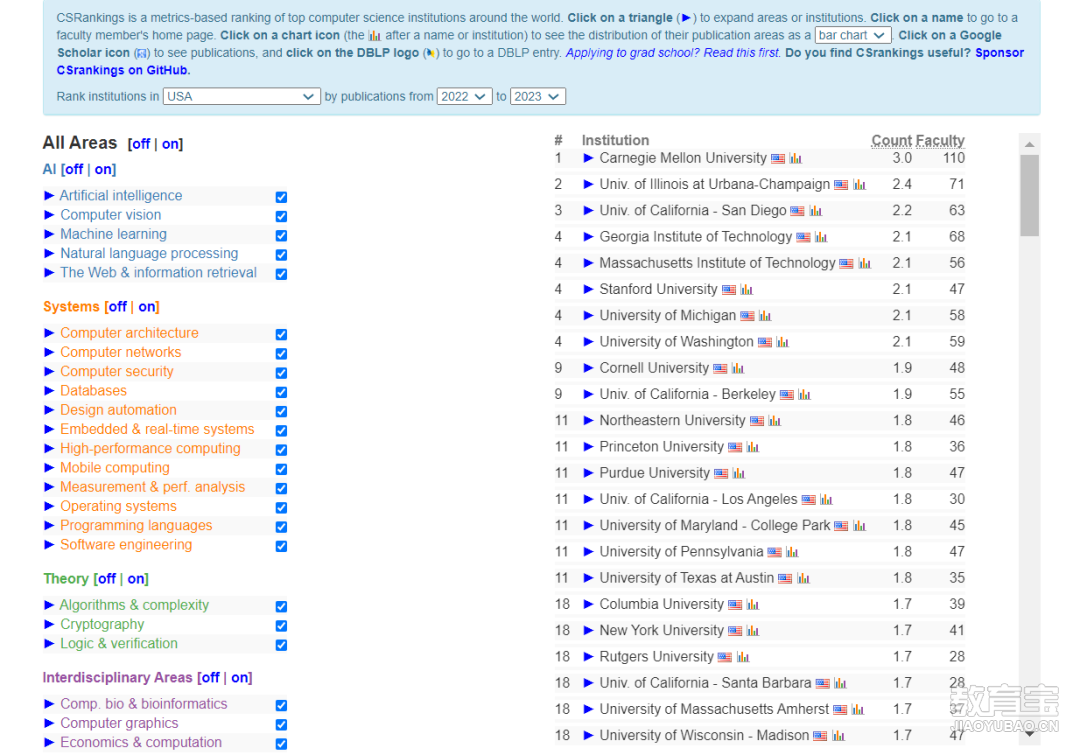Open the chart icon for New York University

tap(753, 630)
